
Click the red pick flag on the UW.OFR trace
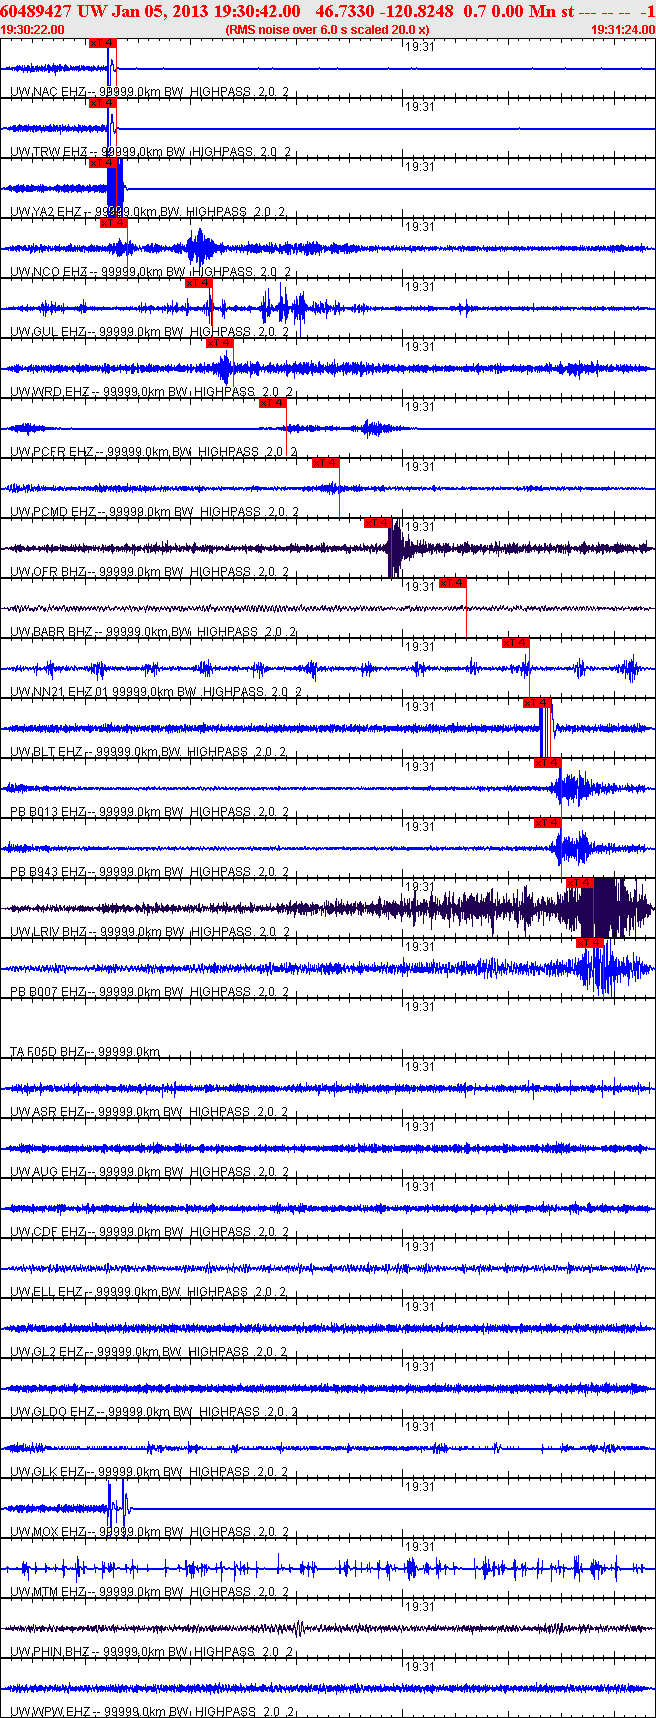377,523
